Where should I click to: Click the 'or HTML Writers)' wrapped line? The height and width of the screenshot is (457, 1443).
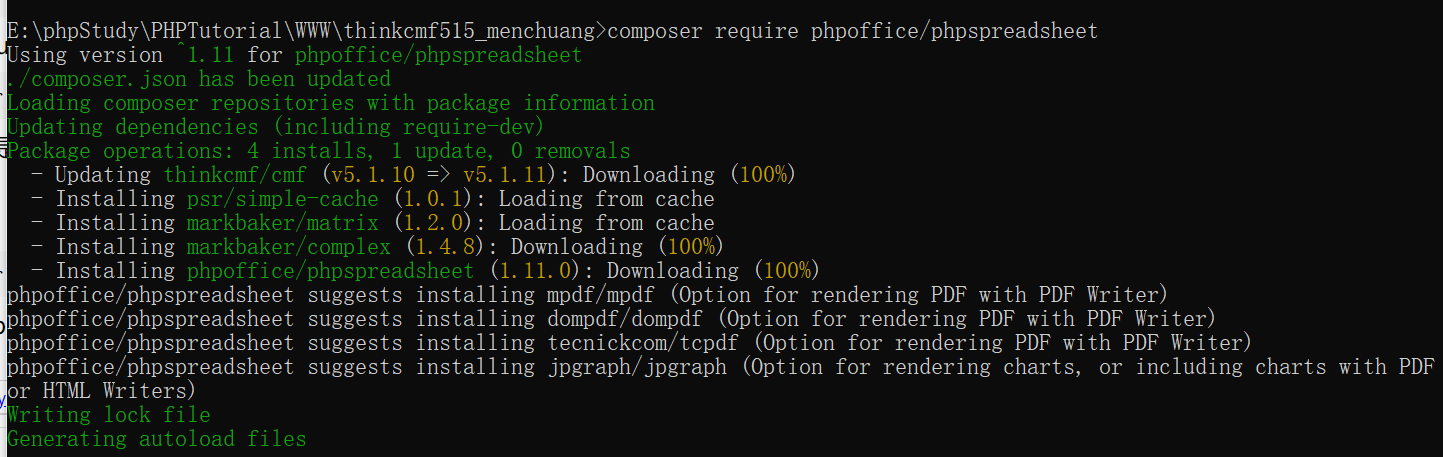tap(100, 391)
